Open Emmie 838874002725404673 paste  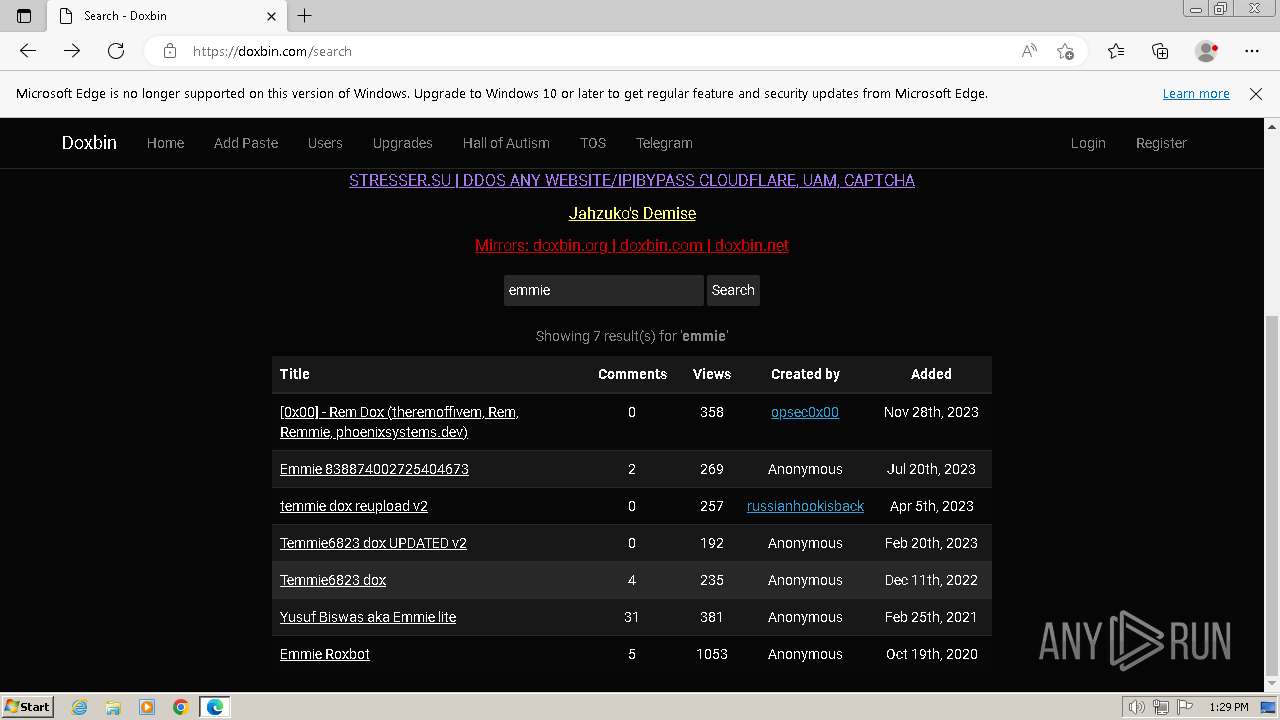374,469
